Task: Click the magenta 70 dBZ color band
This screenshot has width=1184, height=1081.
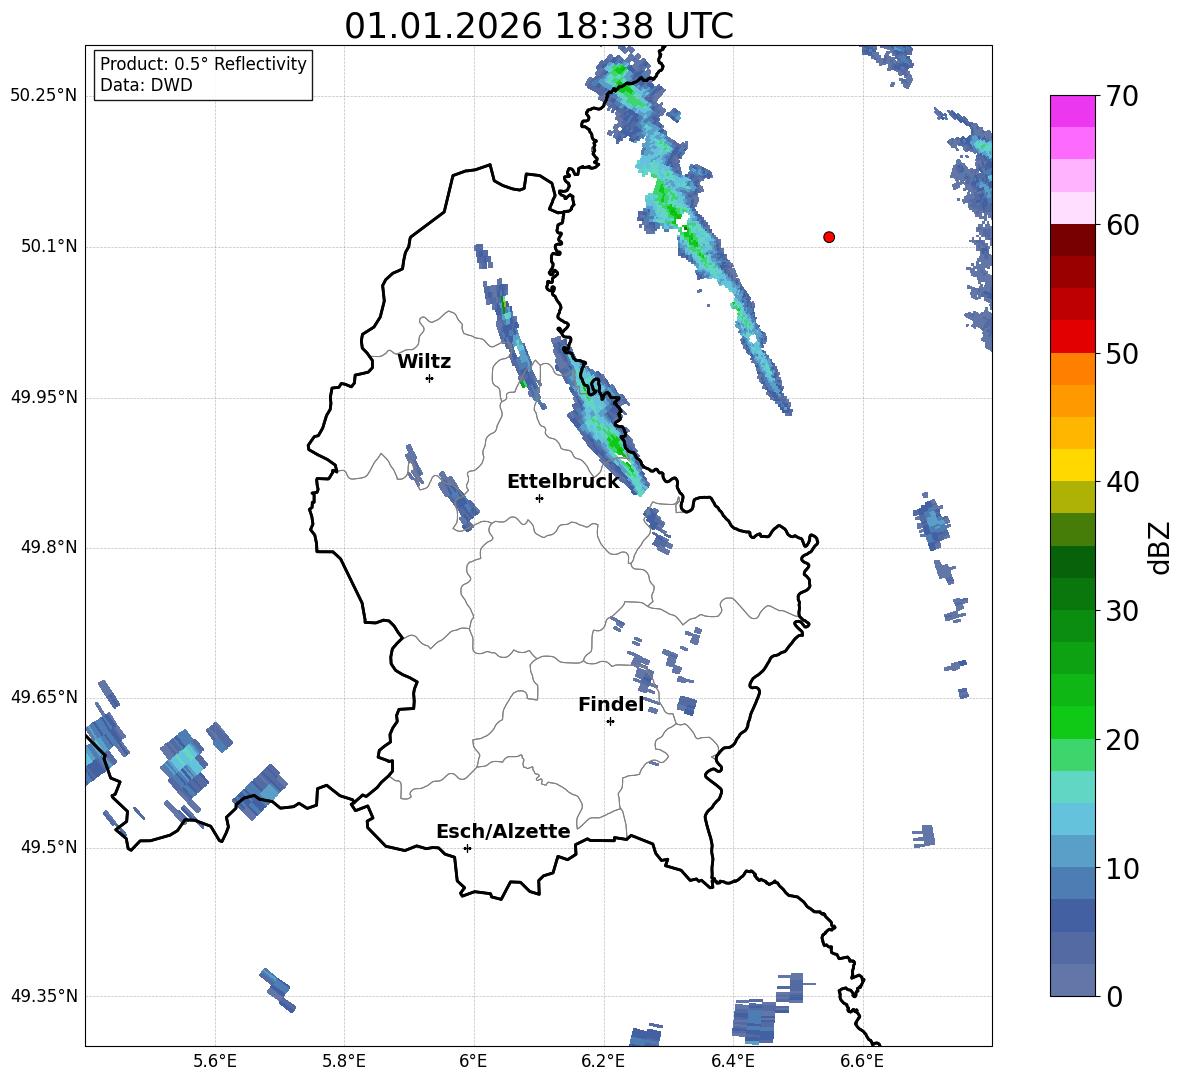Action: pos(1072,111)
